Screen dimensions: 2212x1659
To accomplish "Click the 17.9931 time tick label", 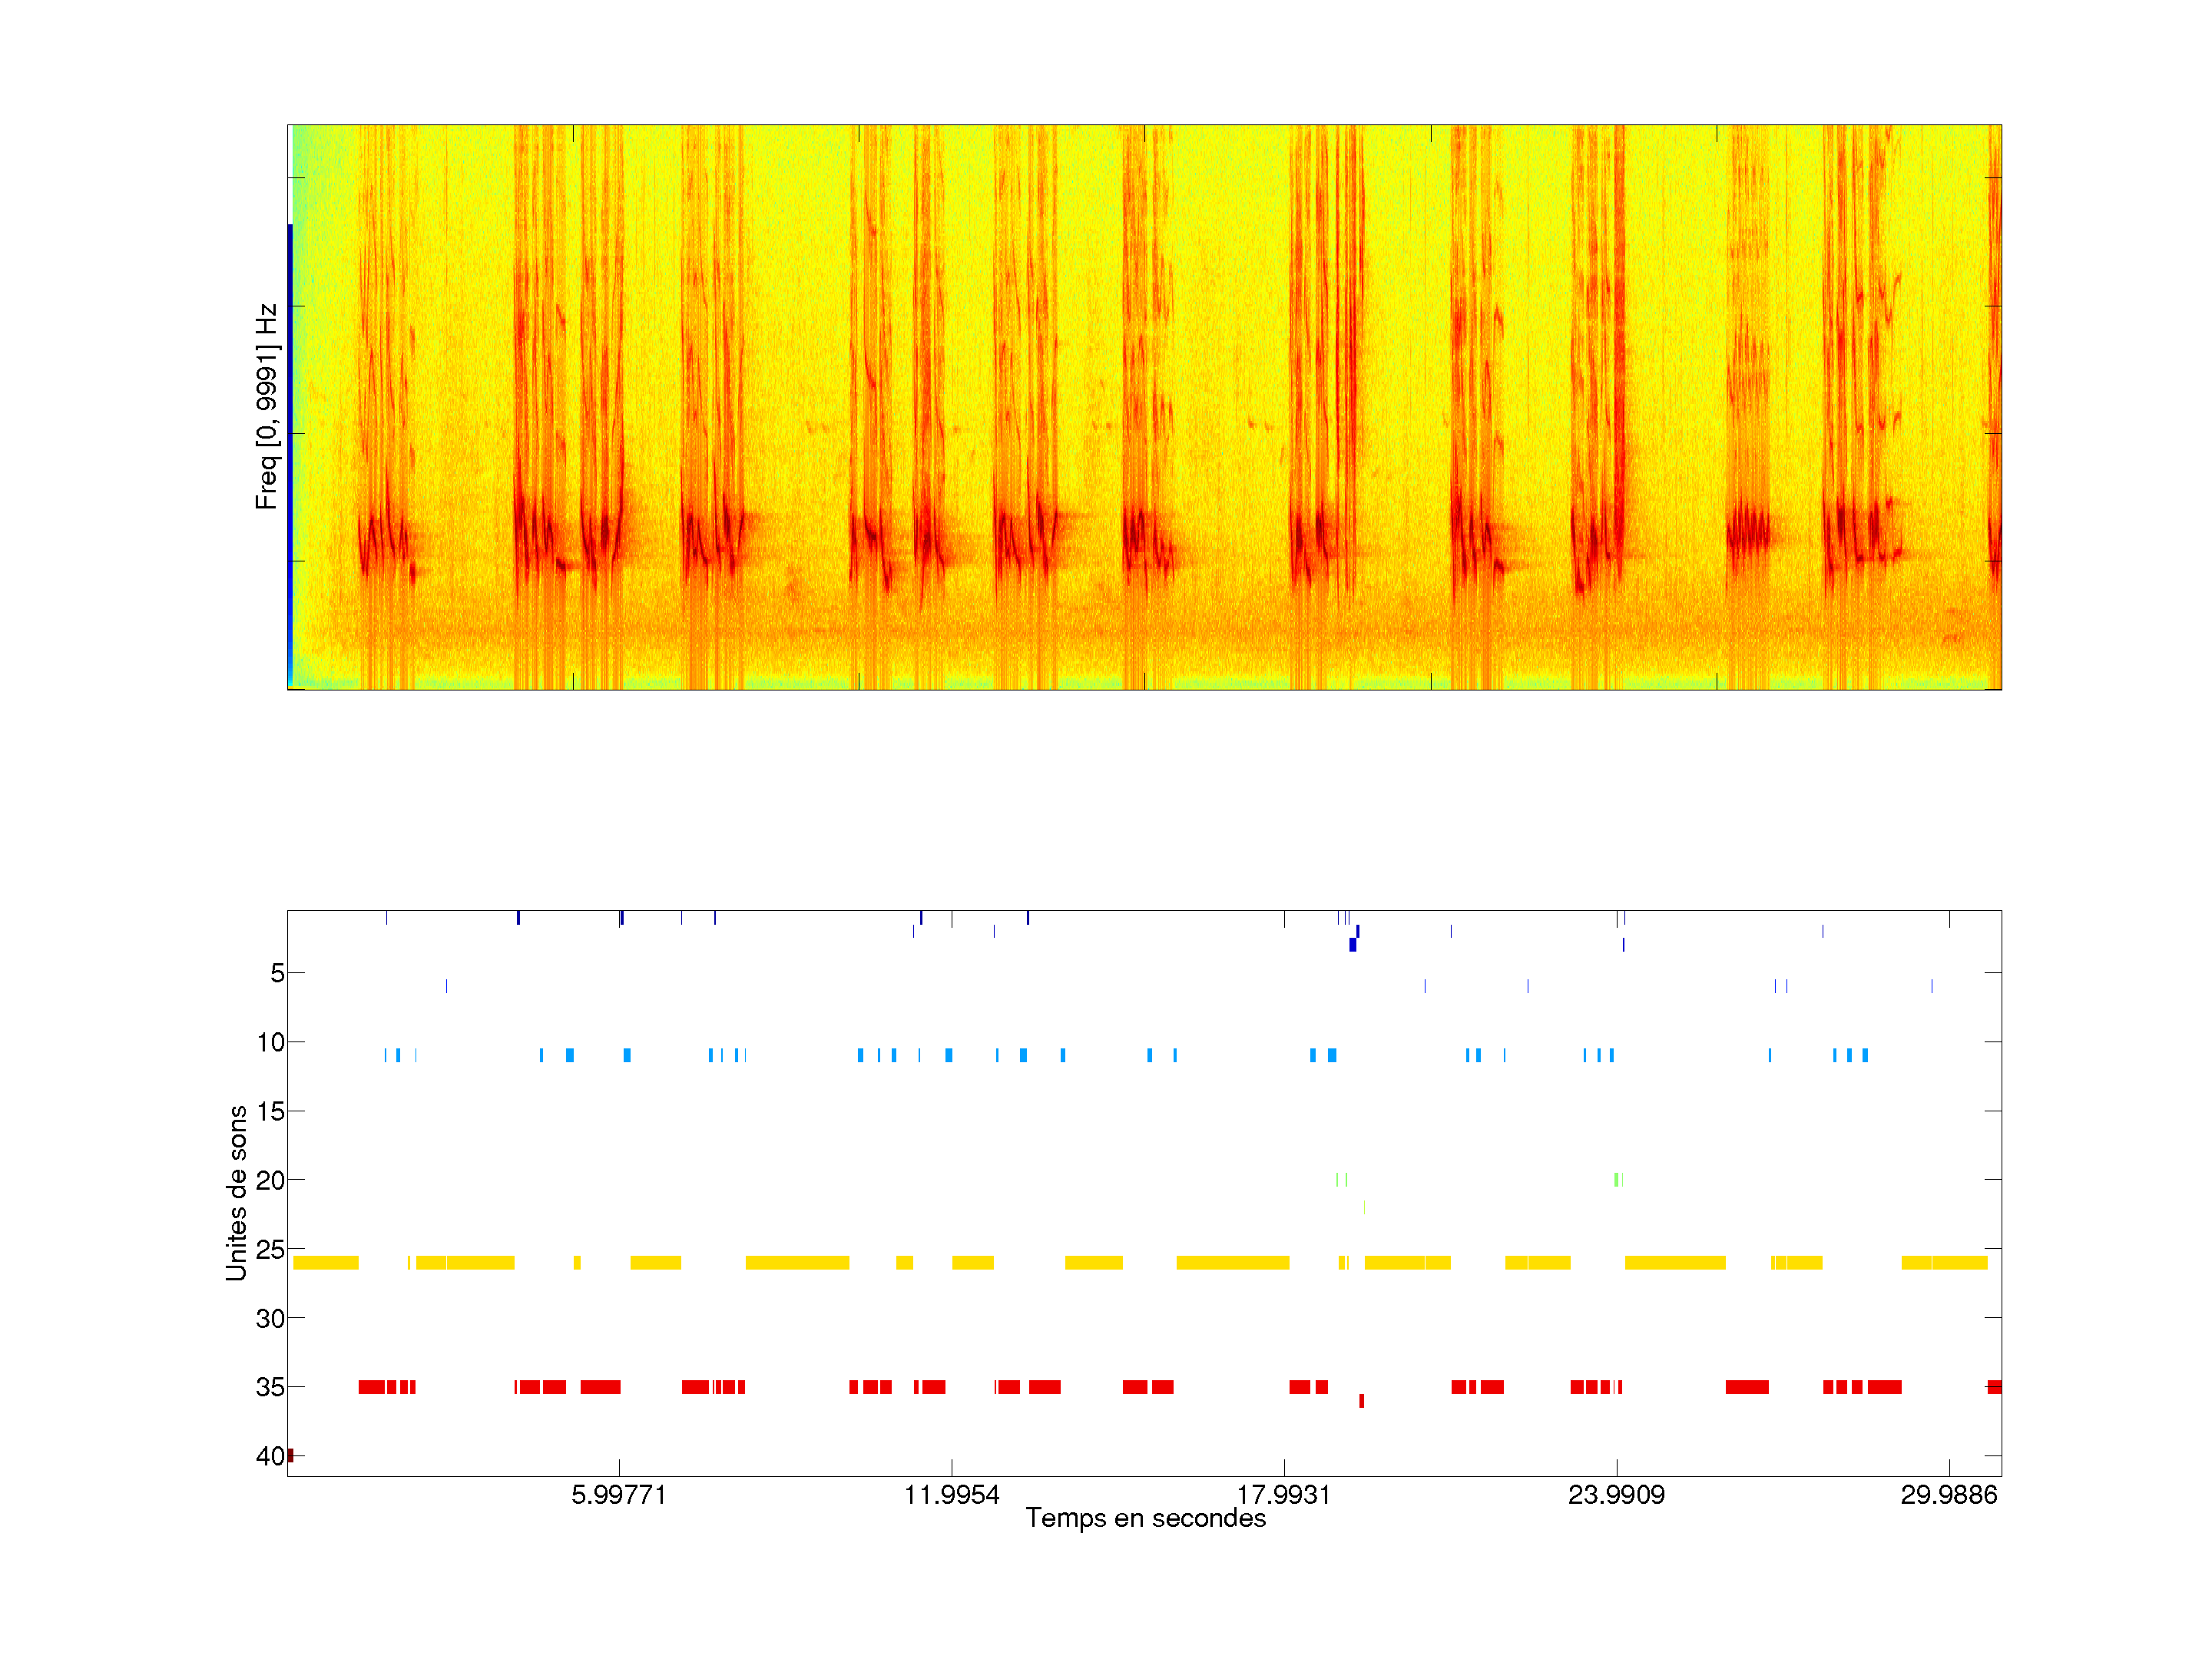I will (1283, 1495).
